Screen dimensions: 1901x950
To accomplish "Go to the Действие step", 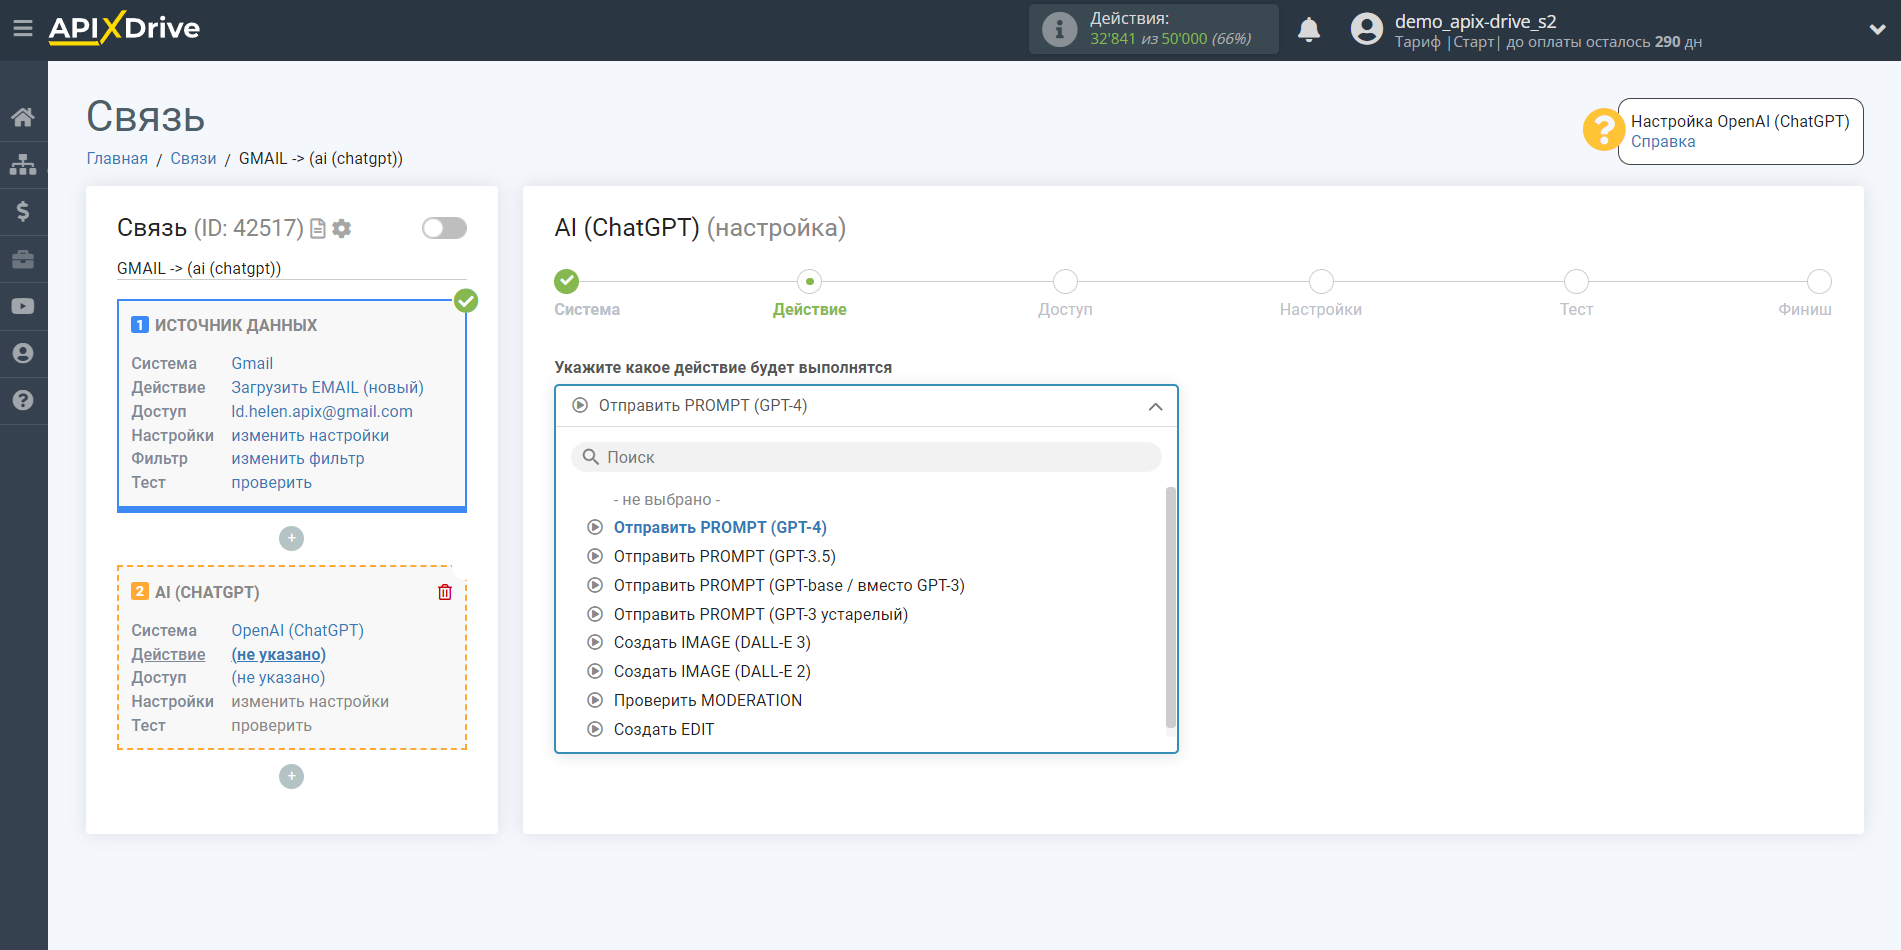I will click(x=810, y=281).
